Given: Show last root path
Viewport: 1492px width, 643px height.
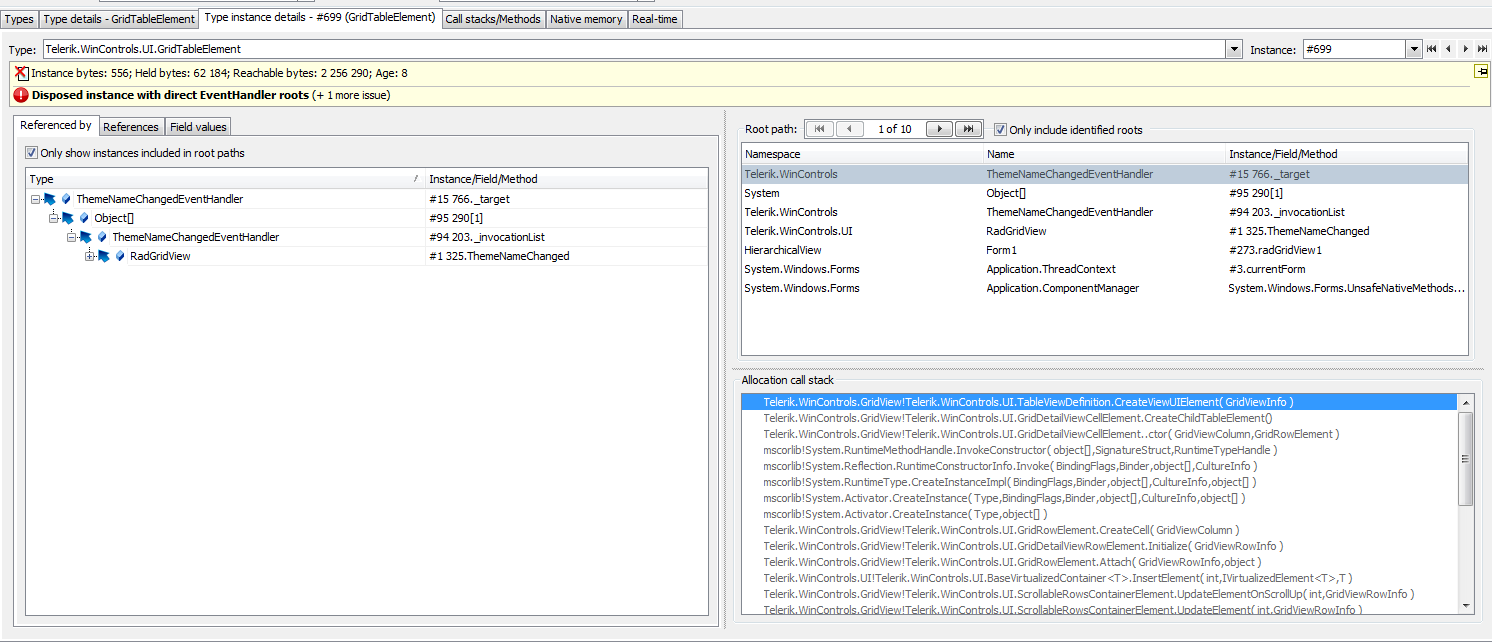Looking at the screenshot, I should 968,129.
